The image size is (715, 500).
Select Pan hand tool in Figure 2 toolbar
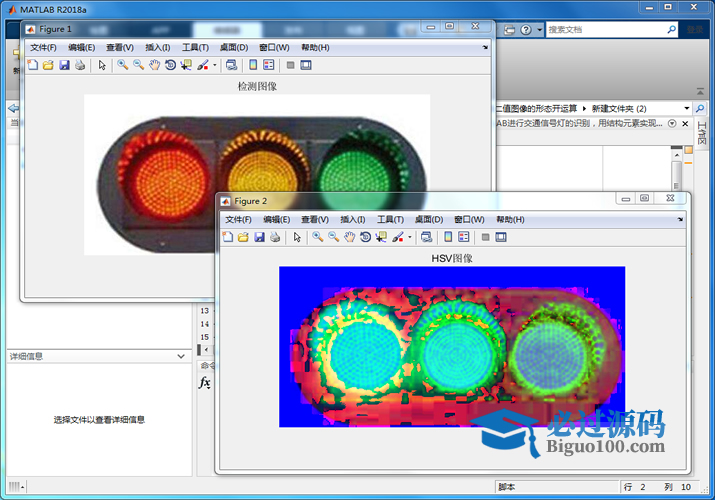click(349, 237)
